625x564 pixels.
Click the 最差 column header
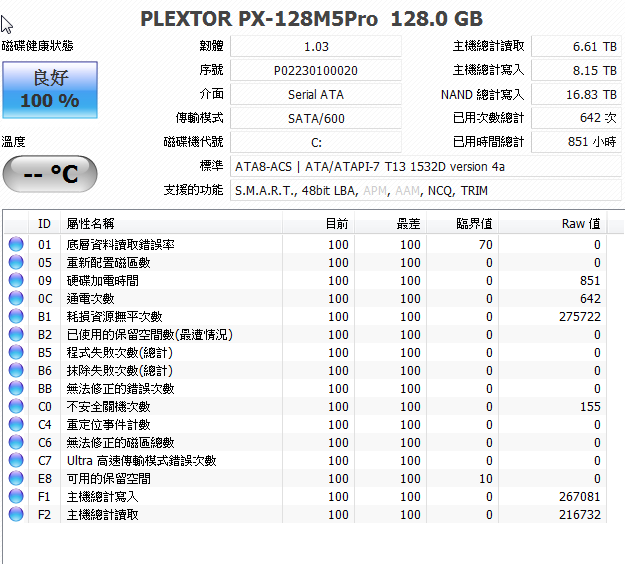[x=391, y=224]
